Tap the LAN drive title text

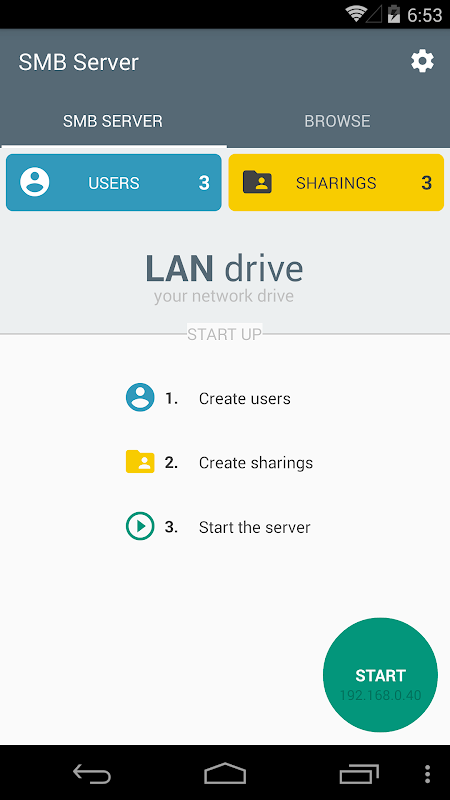point(224,268)
